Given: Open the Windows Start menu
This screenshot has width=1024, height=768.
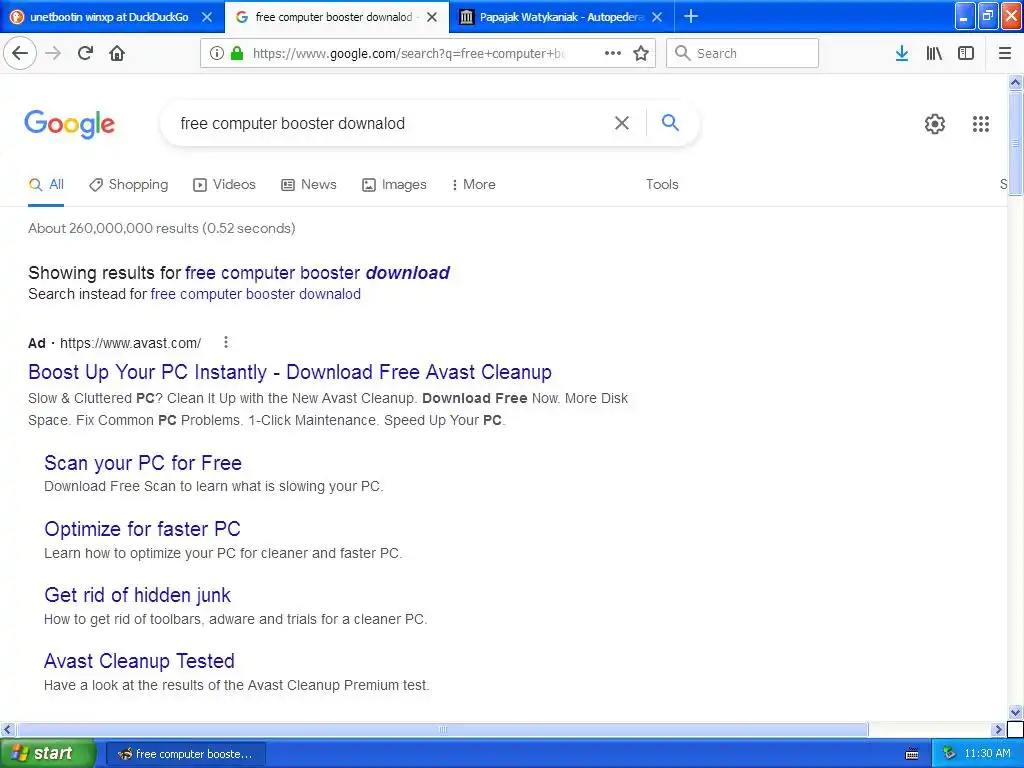Looking at the screenshot, I should (x=48, y=753).
